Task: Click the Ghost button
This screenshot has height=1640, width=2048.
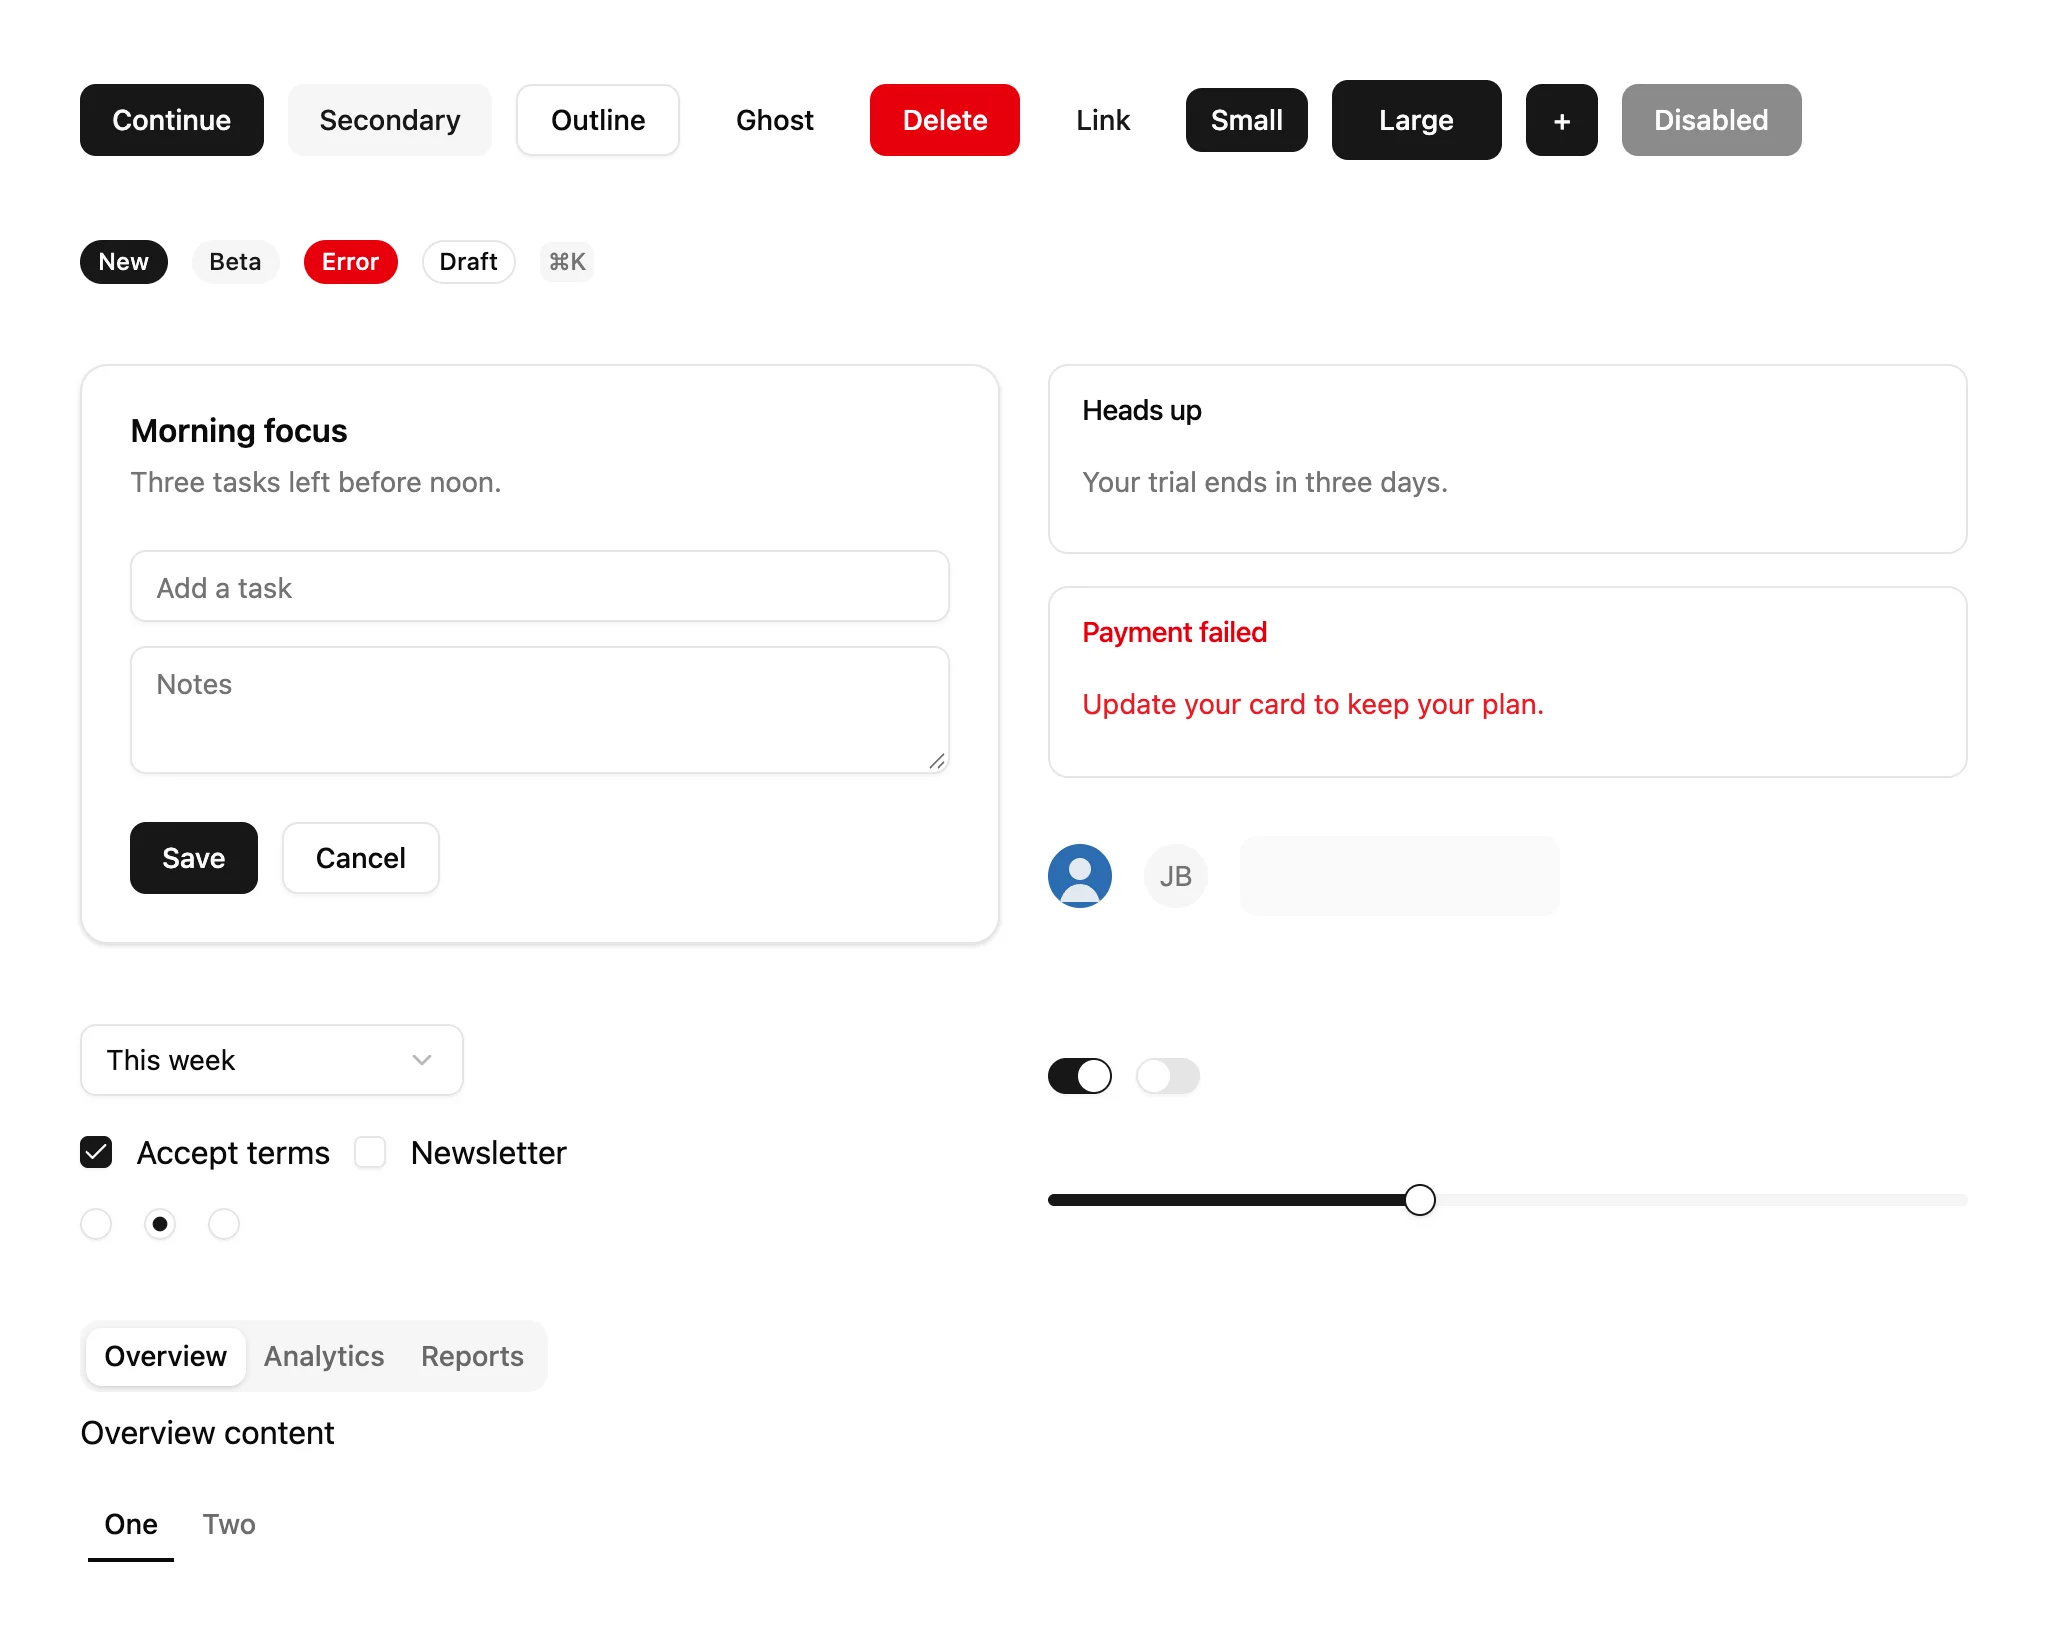Action: coord(775,120)
